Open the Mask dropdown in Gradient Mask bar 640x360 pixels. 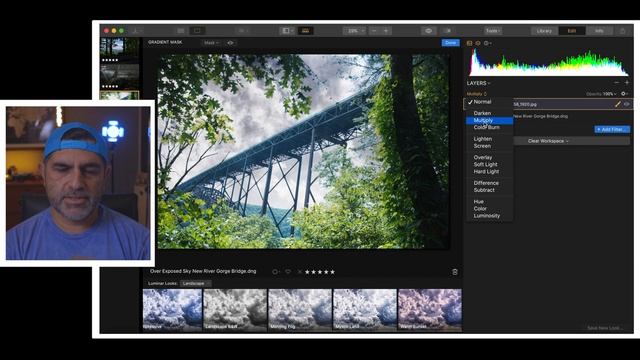point(211,43)
